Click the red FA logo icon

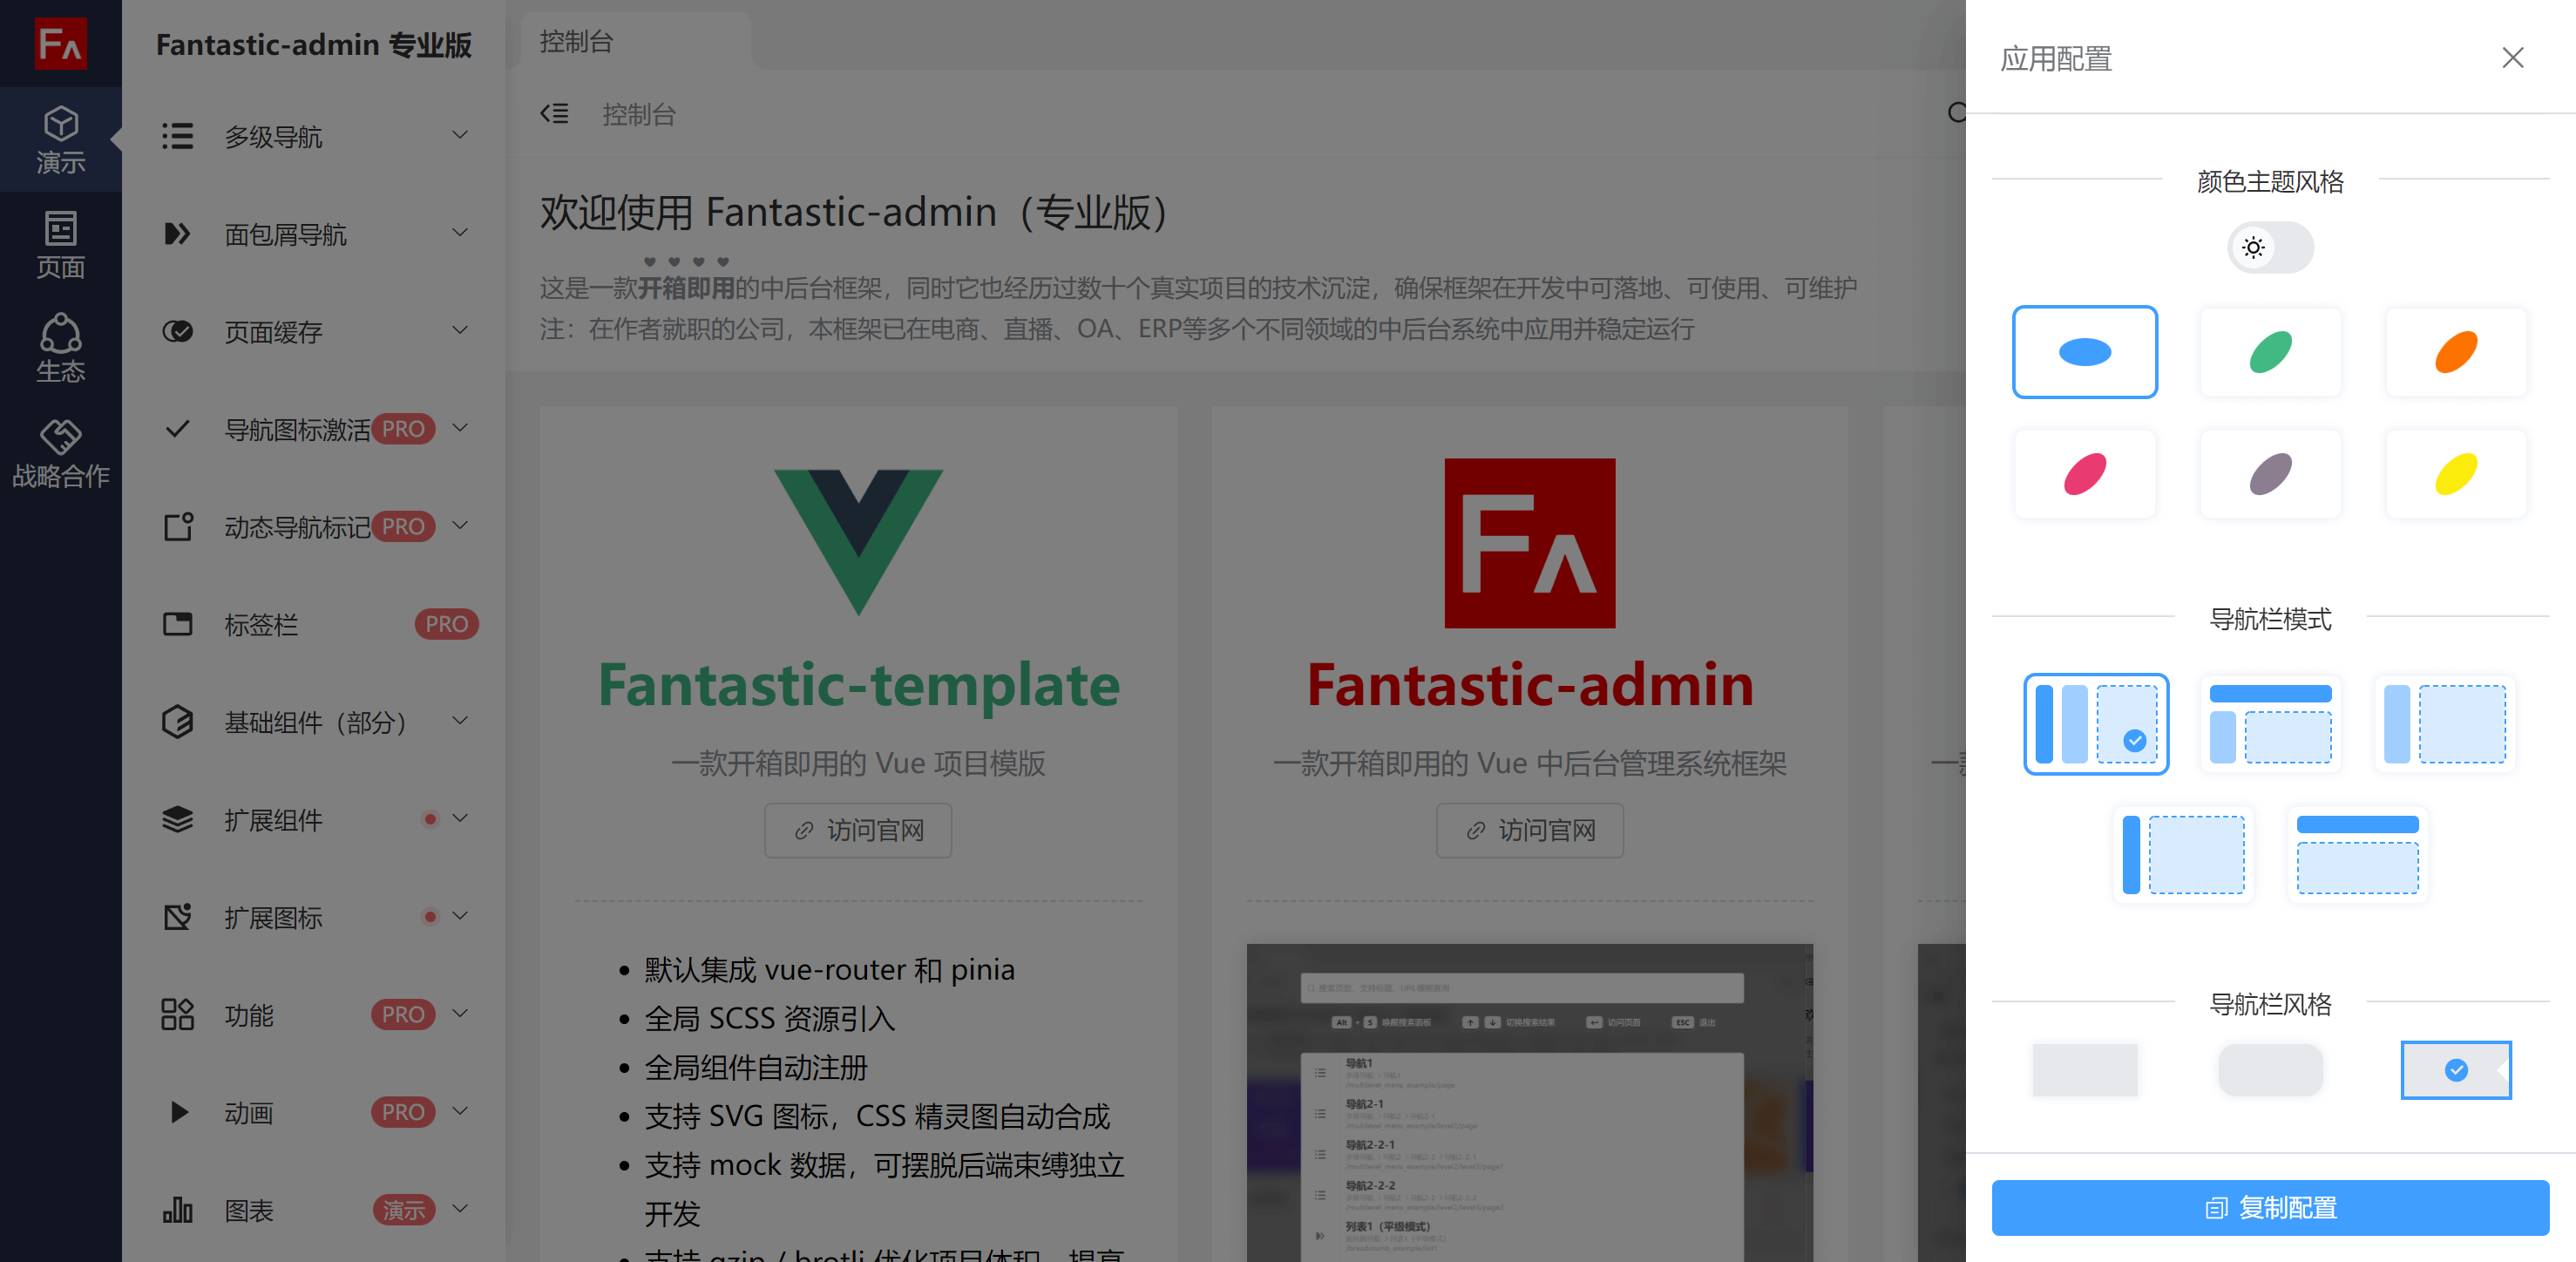click(x=60, y=43)
